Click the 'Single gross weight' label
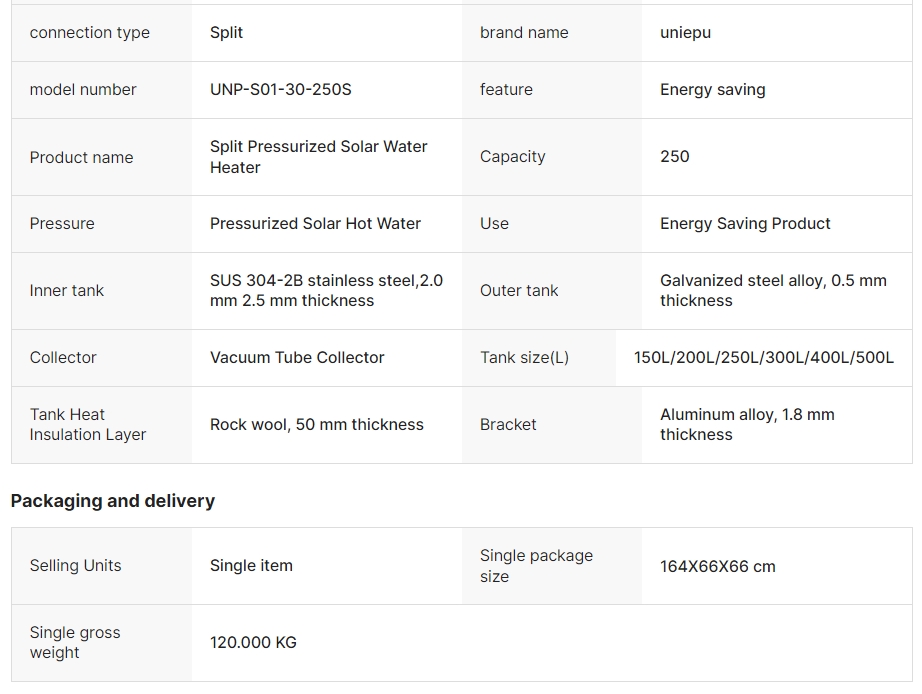The image size is (922, 694). tap(75, 643)
